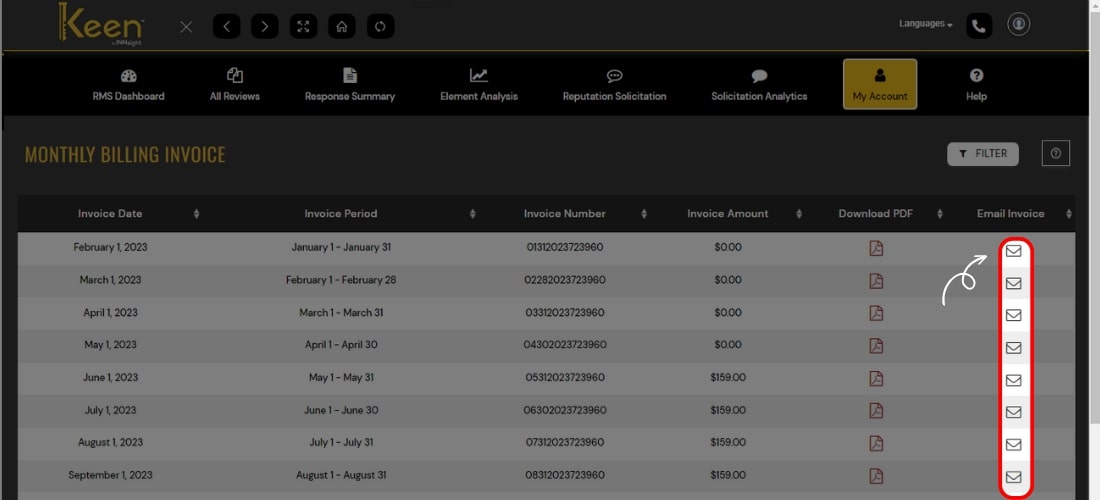Open the RMS Dashboard tab
1100x500 pixels.
click(128, 85)
